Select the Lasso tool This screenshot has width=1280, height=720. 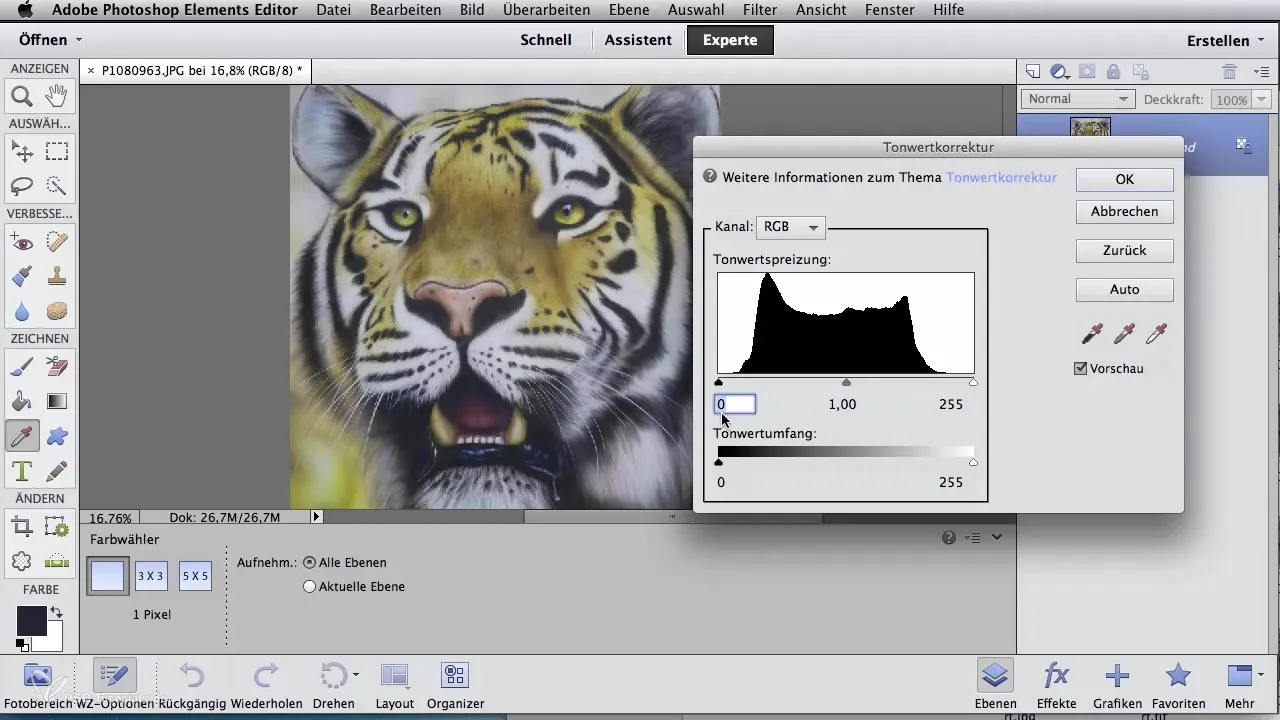(21, 186)
